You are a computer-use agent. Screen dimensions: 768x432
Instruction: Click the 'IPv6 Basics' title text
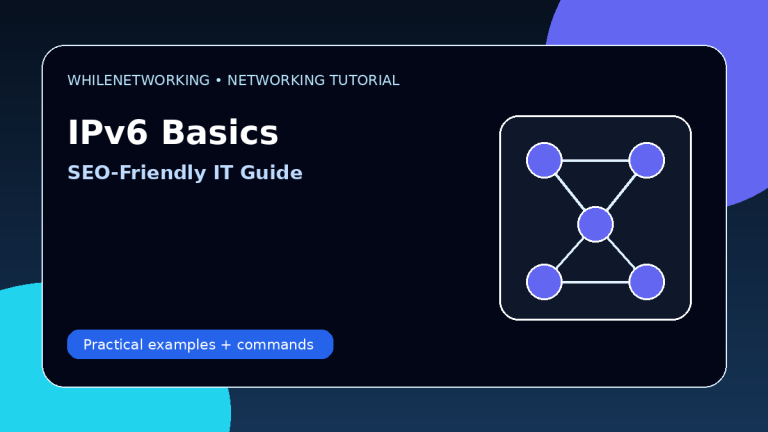173,132
